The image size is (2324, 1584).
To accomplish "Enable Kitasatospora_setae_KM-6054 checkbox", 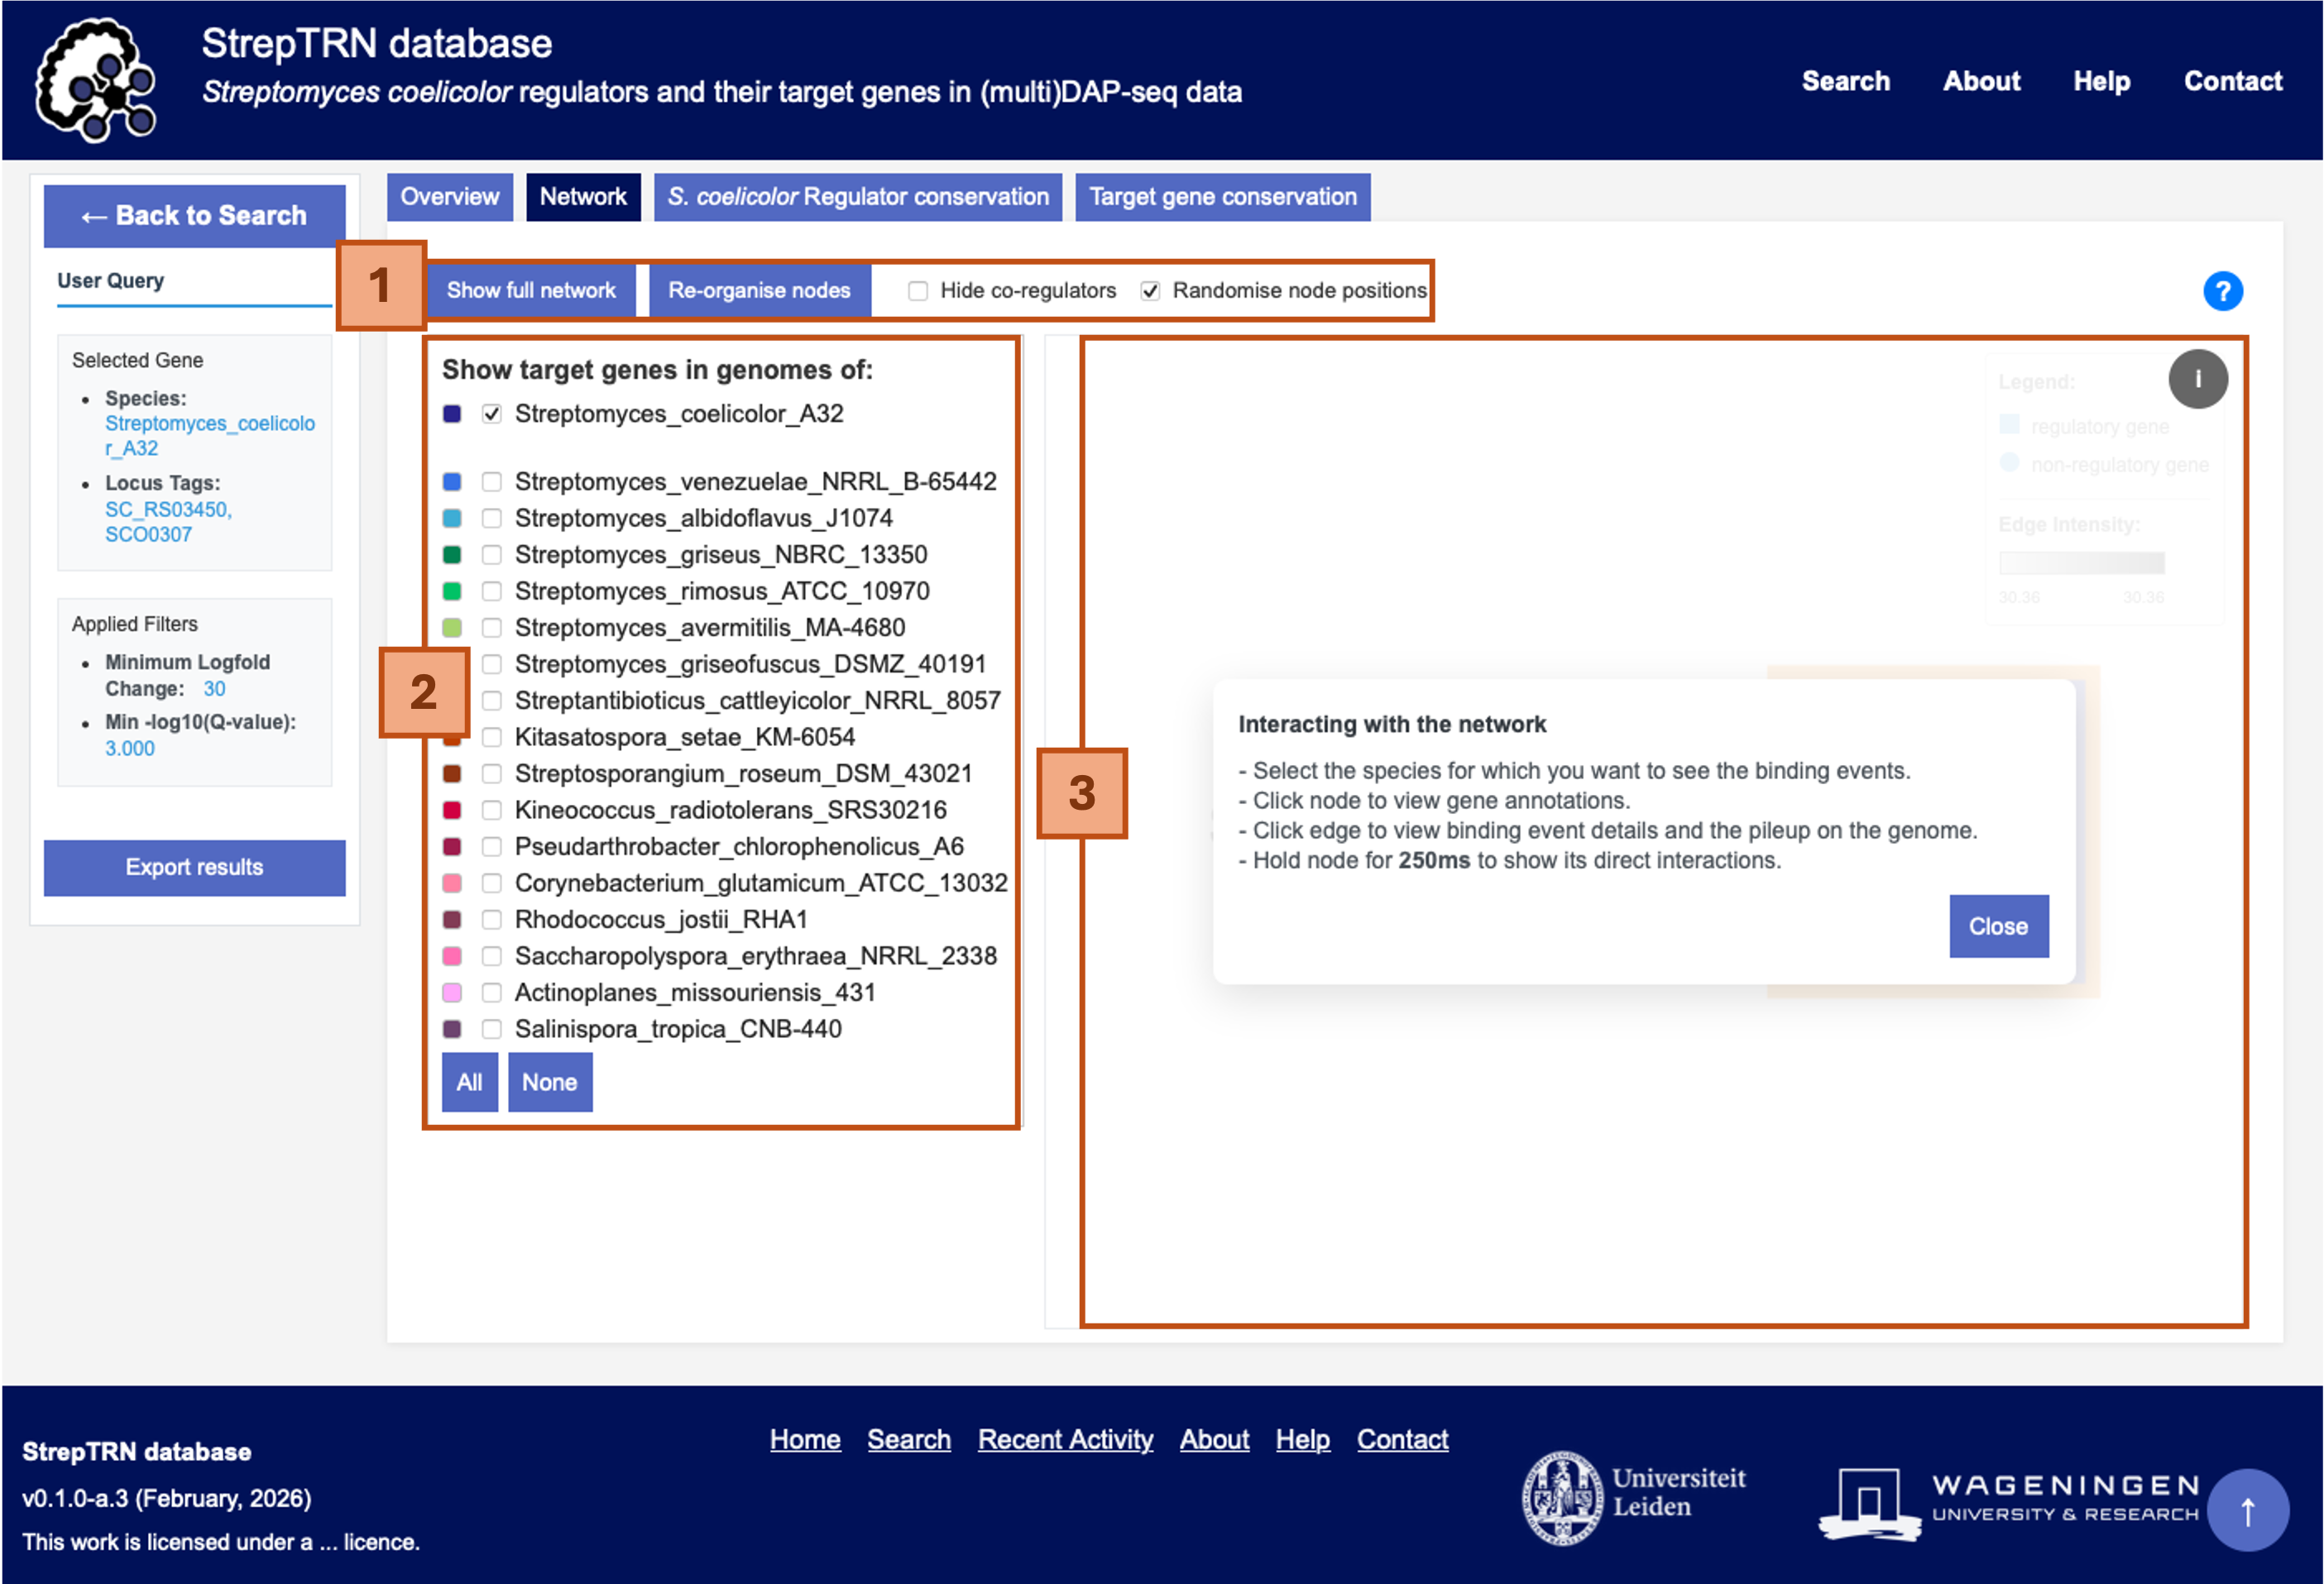I will (x=491, y=737).
